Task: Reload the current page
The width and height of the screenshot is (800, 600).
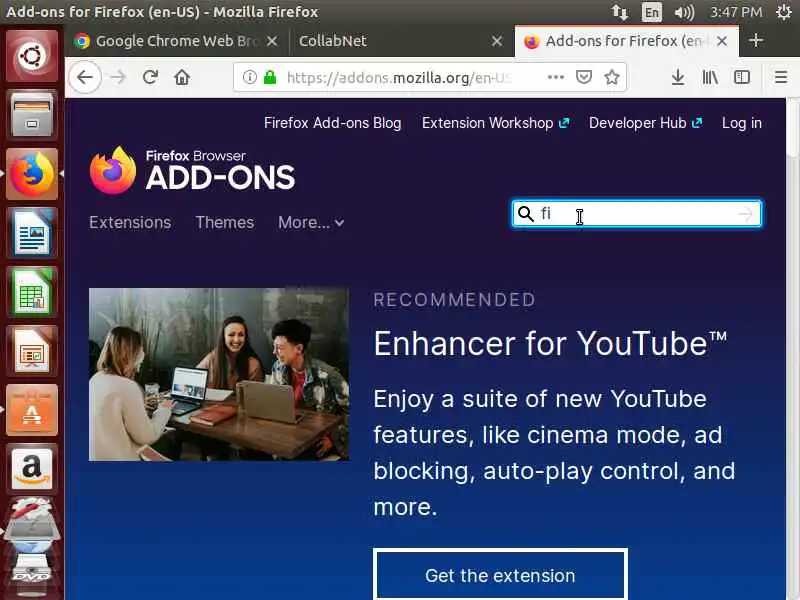Action: [x=150, y=78]
